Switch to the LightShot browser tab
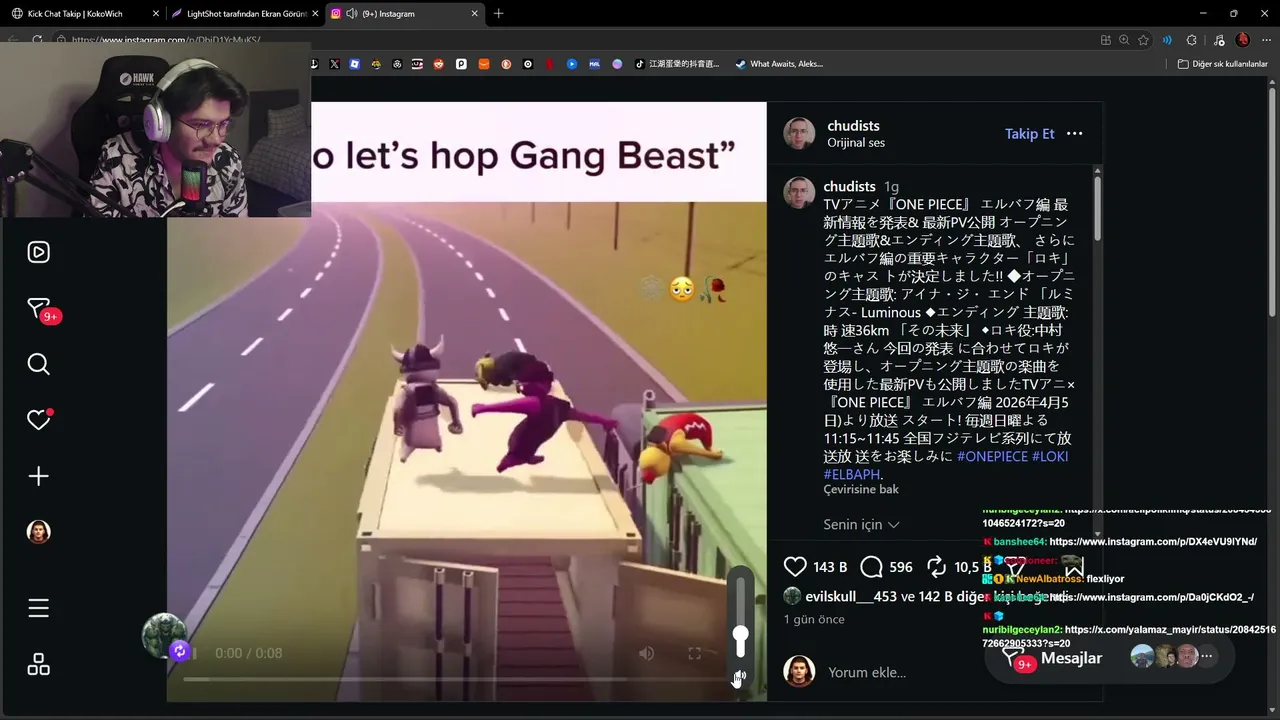The height and width of the screenshot is (720, 1280). [x=245, y=14]
